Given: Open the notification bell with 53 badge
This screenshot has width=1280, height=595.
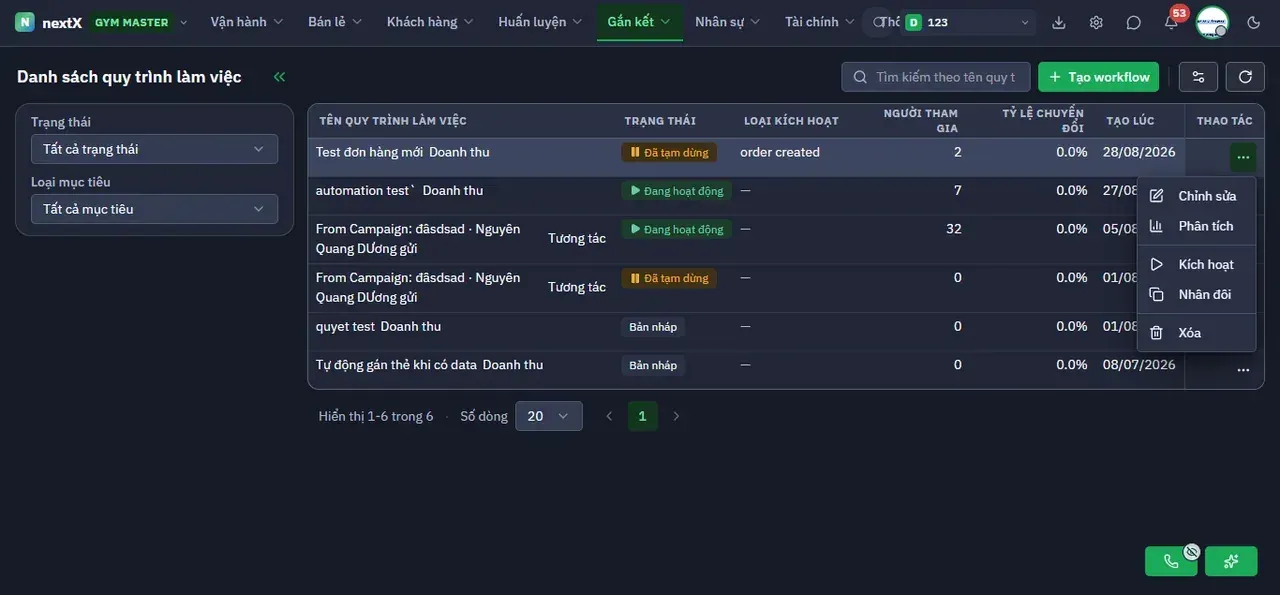Looking at the screenshot, I should tap(1171, 22).
